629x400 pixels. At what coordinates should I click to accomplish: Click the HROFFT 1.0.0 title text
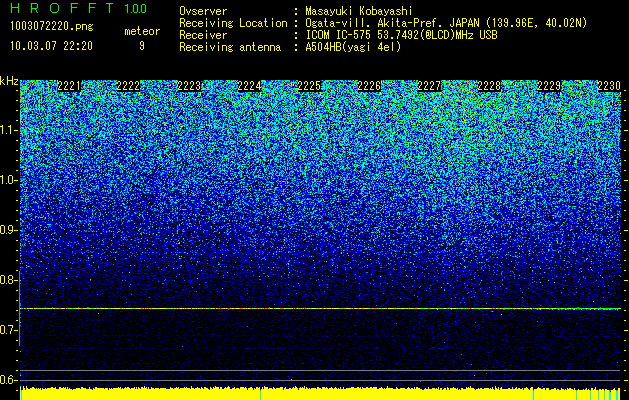(79, 8)
